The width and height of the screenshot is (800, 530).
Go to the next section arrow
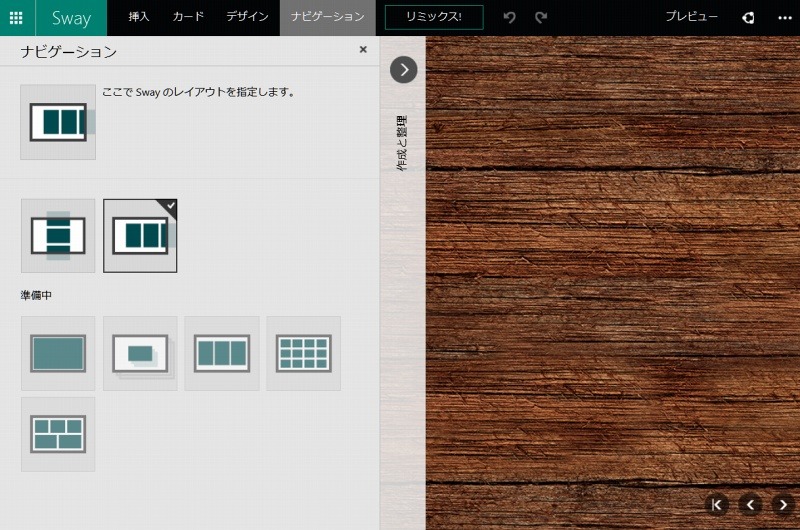tap(783, 505)
